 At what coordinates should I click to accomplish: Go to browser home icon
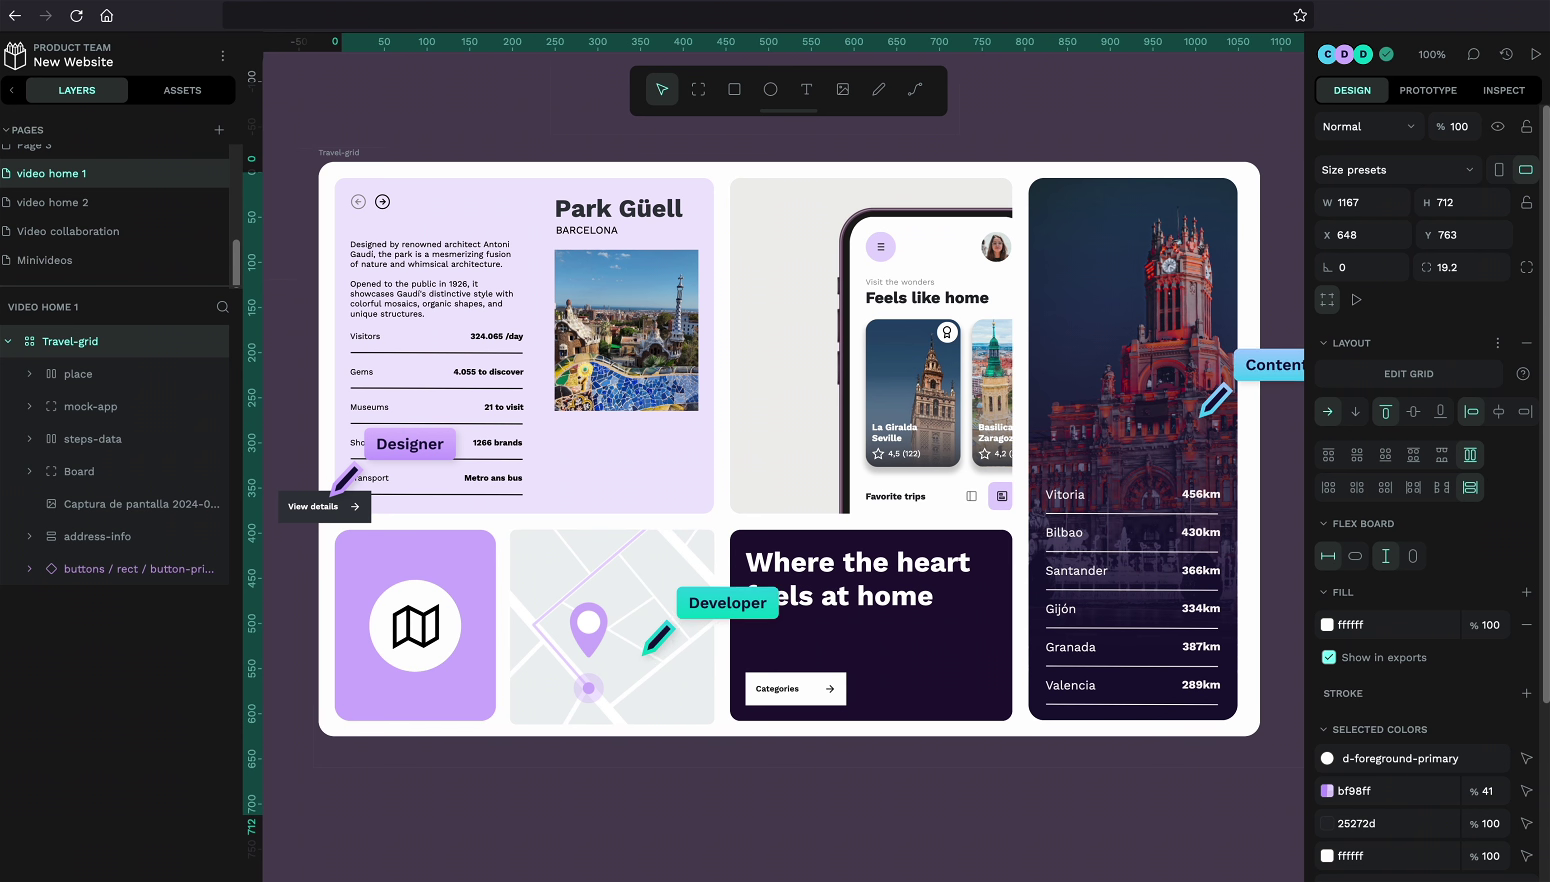(107, 15)
